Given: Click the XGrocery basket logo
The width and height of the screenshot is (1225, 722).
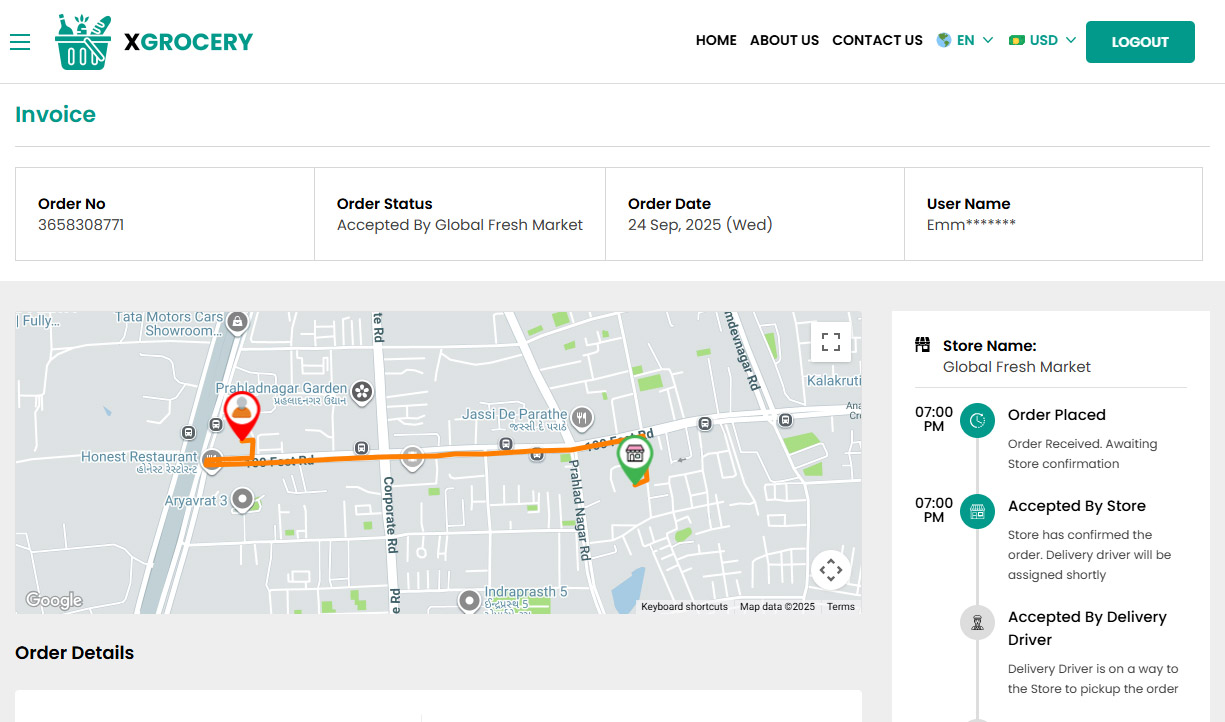Looking at the screenshot, I should point(84,42).
